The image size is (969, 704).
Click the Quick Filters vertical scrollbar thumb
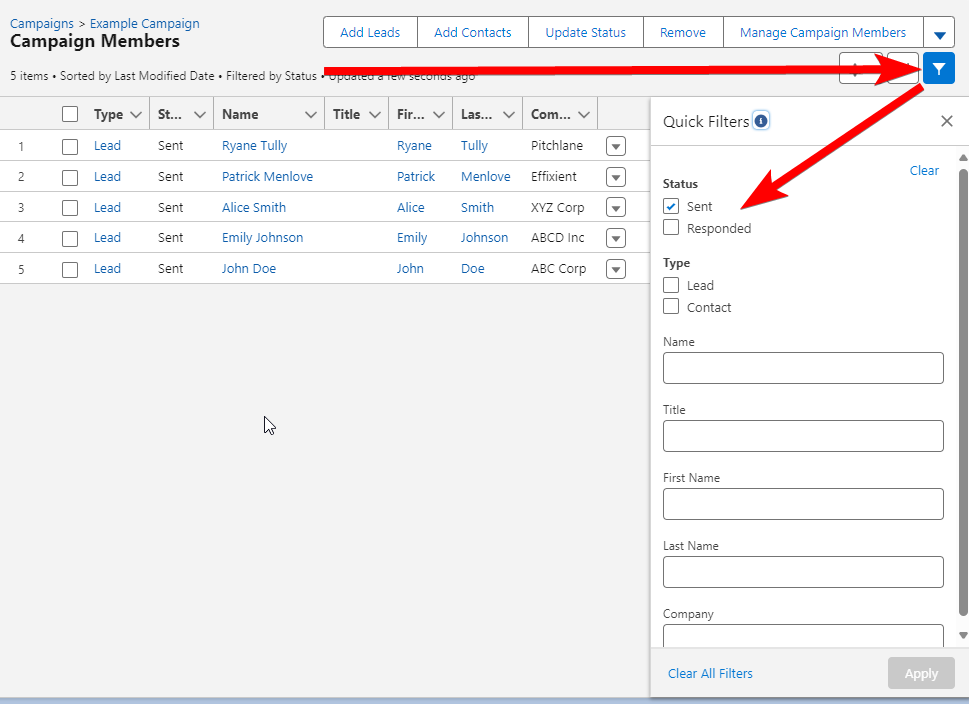(x=963, y=392)
